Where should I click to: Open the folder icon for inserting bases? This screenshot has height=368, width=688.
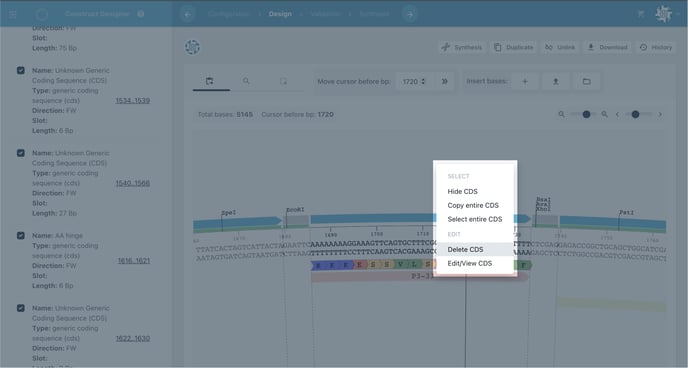point(587,82)
